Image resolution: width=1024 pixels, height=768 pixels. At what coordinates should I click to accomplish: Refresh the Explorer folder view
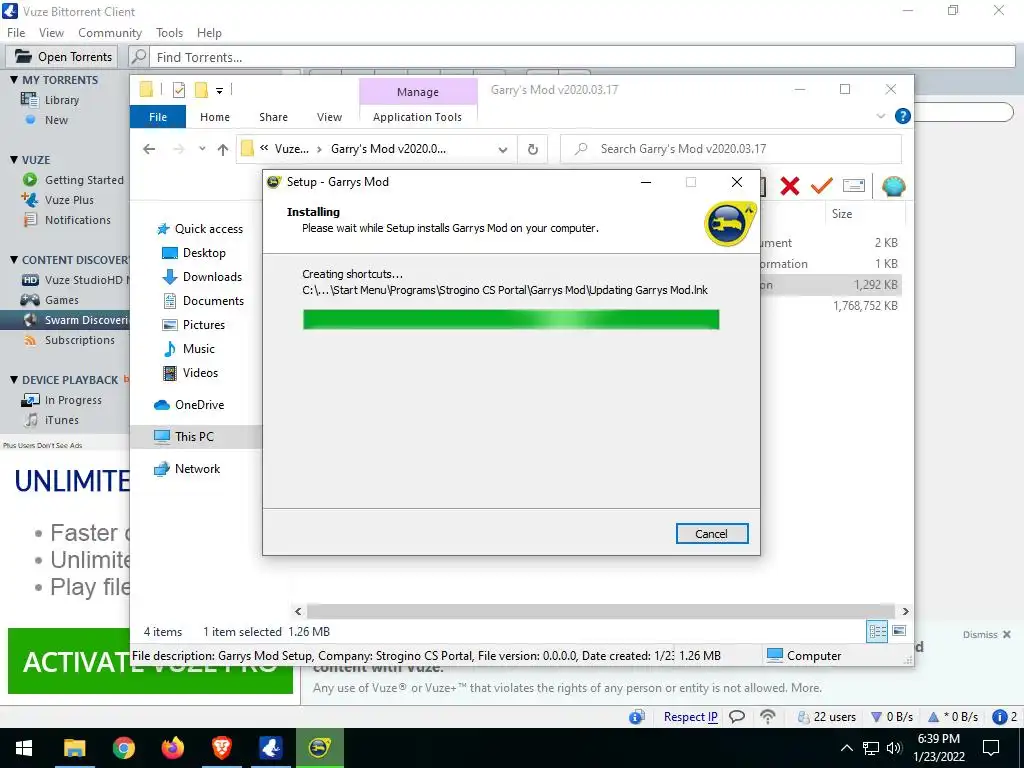(x=533, y=150)
